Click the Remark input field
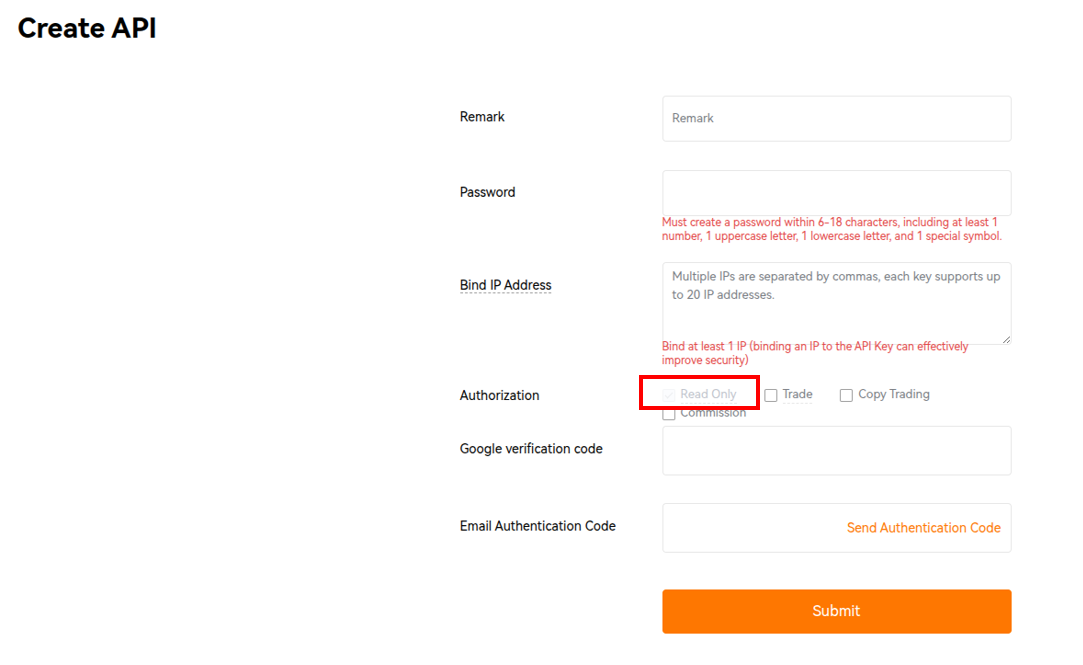Viewport: 1083px width, 665px height. (836, 119)
